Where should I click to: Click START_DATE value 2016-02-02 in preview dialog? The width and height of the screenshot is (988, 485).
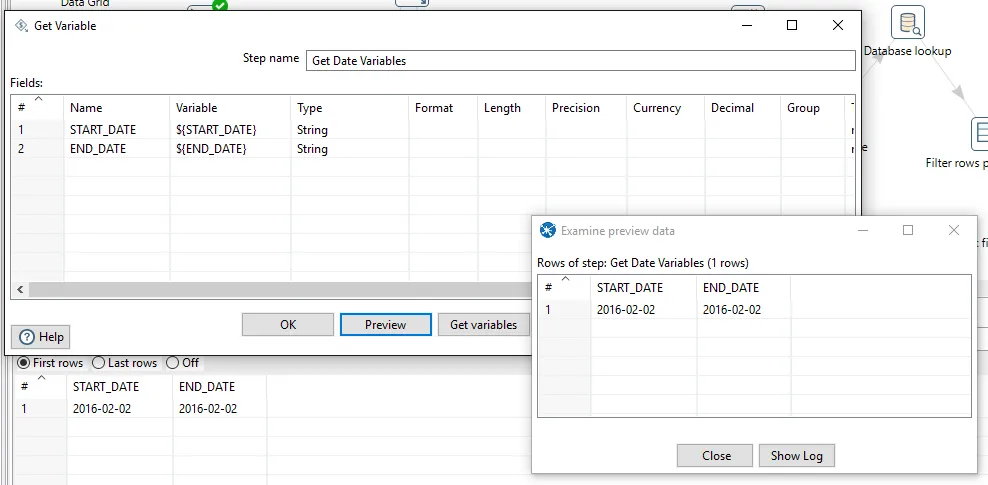click(643, 309)
